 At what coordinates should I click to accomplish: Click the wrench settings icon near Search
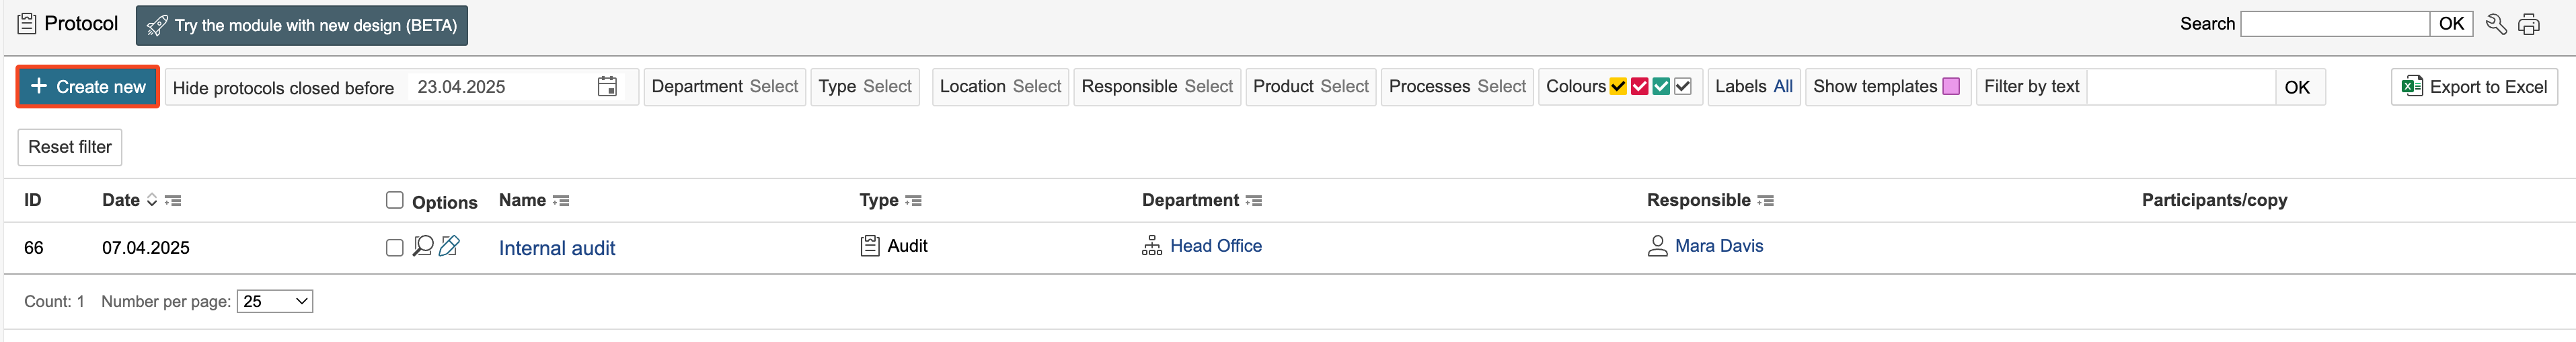2496,24
